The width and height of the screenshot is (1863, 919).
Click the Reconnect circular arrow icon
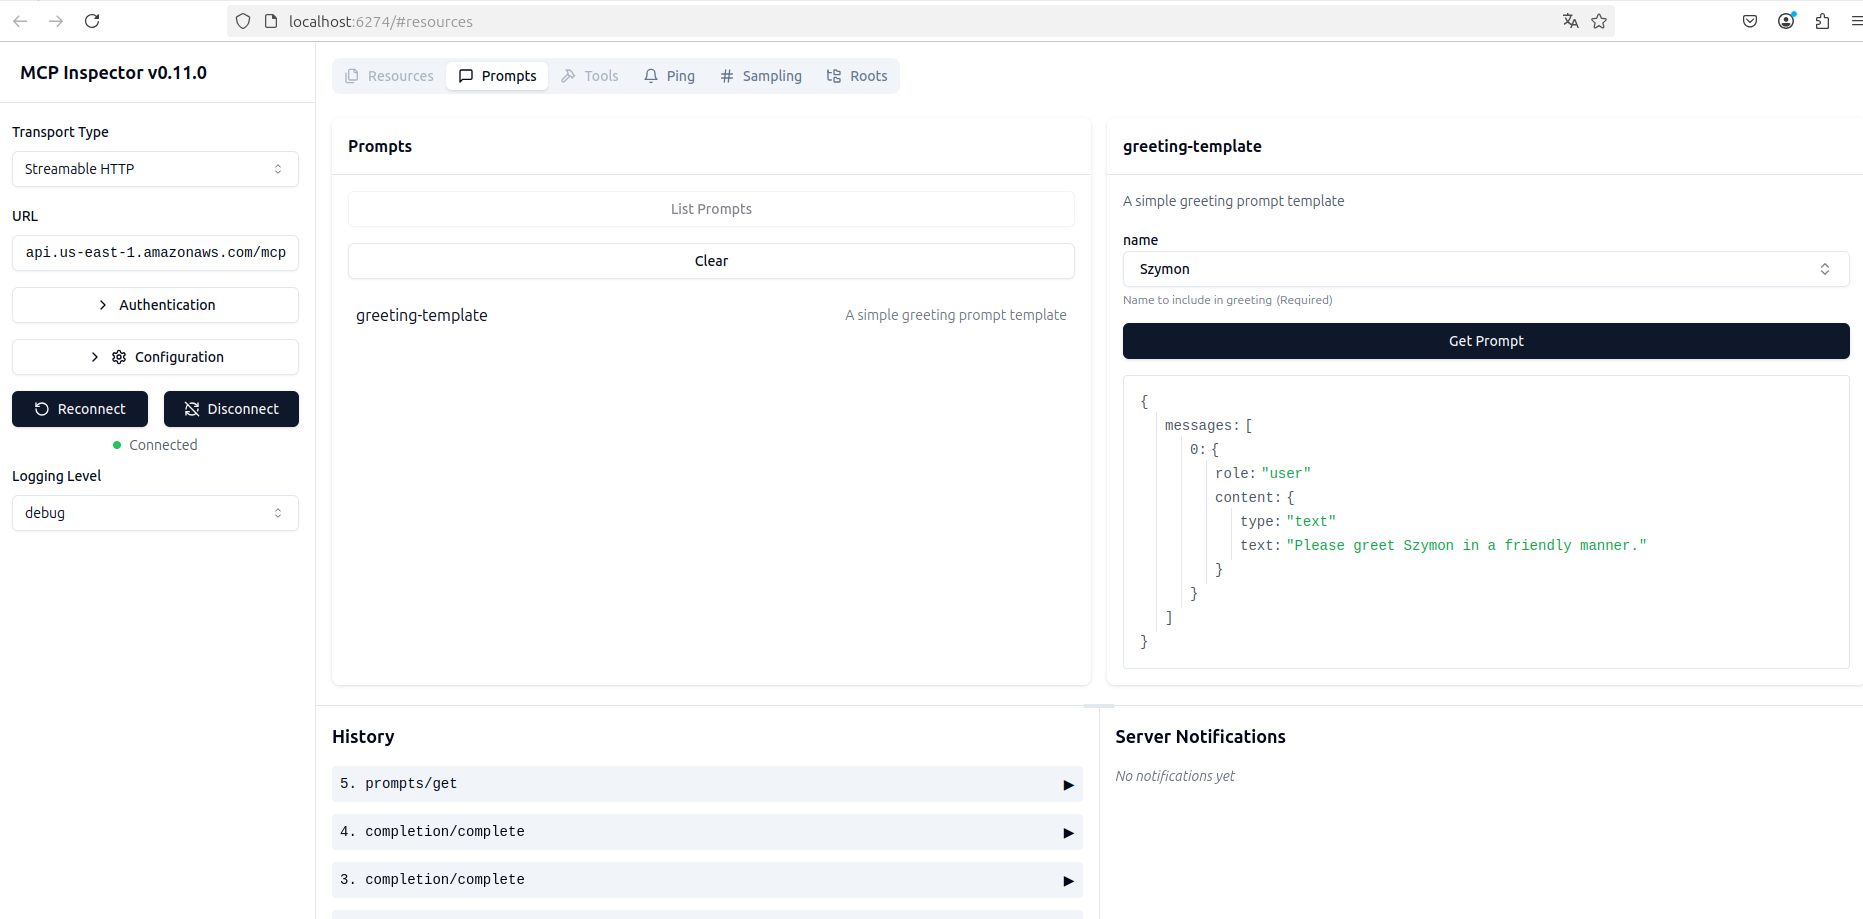42,409
